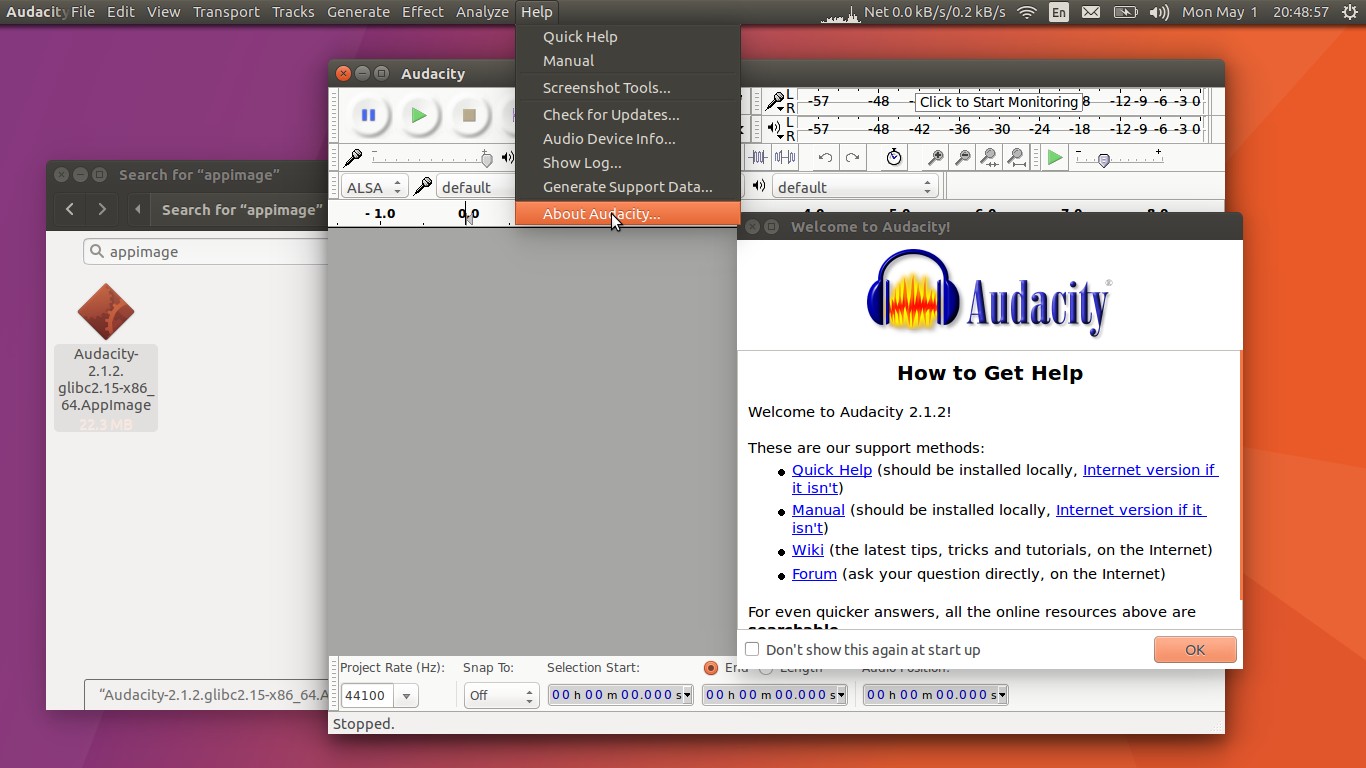Redo the last undone action
Viewport: 1366px width, 768px height.
coord(852,157)
